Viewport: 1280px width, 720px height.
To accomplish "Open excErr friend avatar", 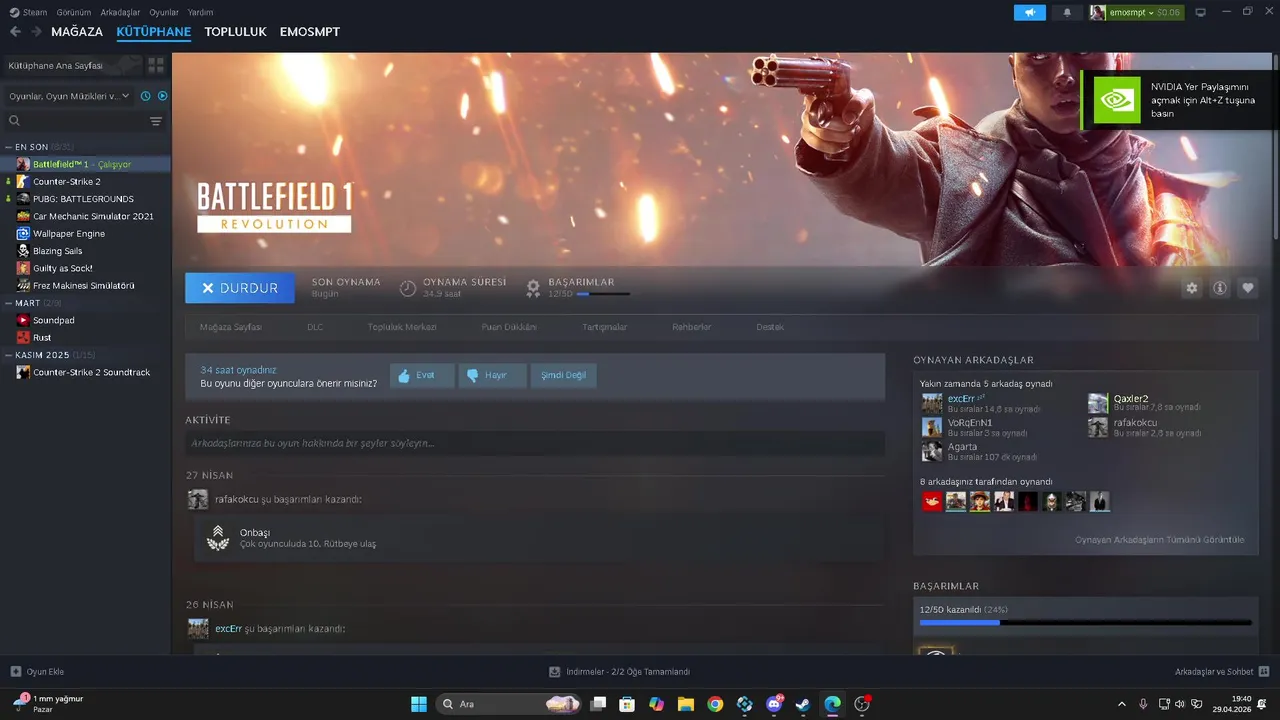I will 932,403.
